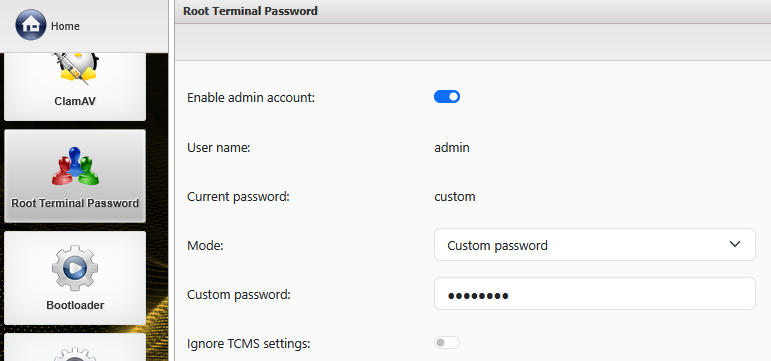The height and width of the screenshot is (361, 771).
Task: Select the Root Terminal Password sidebar label
Action: tap(75, 203)
